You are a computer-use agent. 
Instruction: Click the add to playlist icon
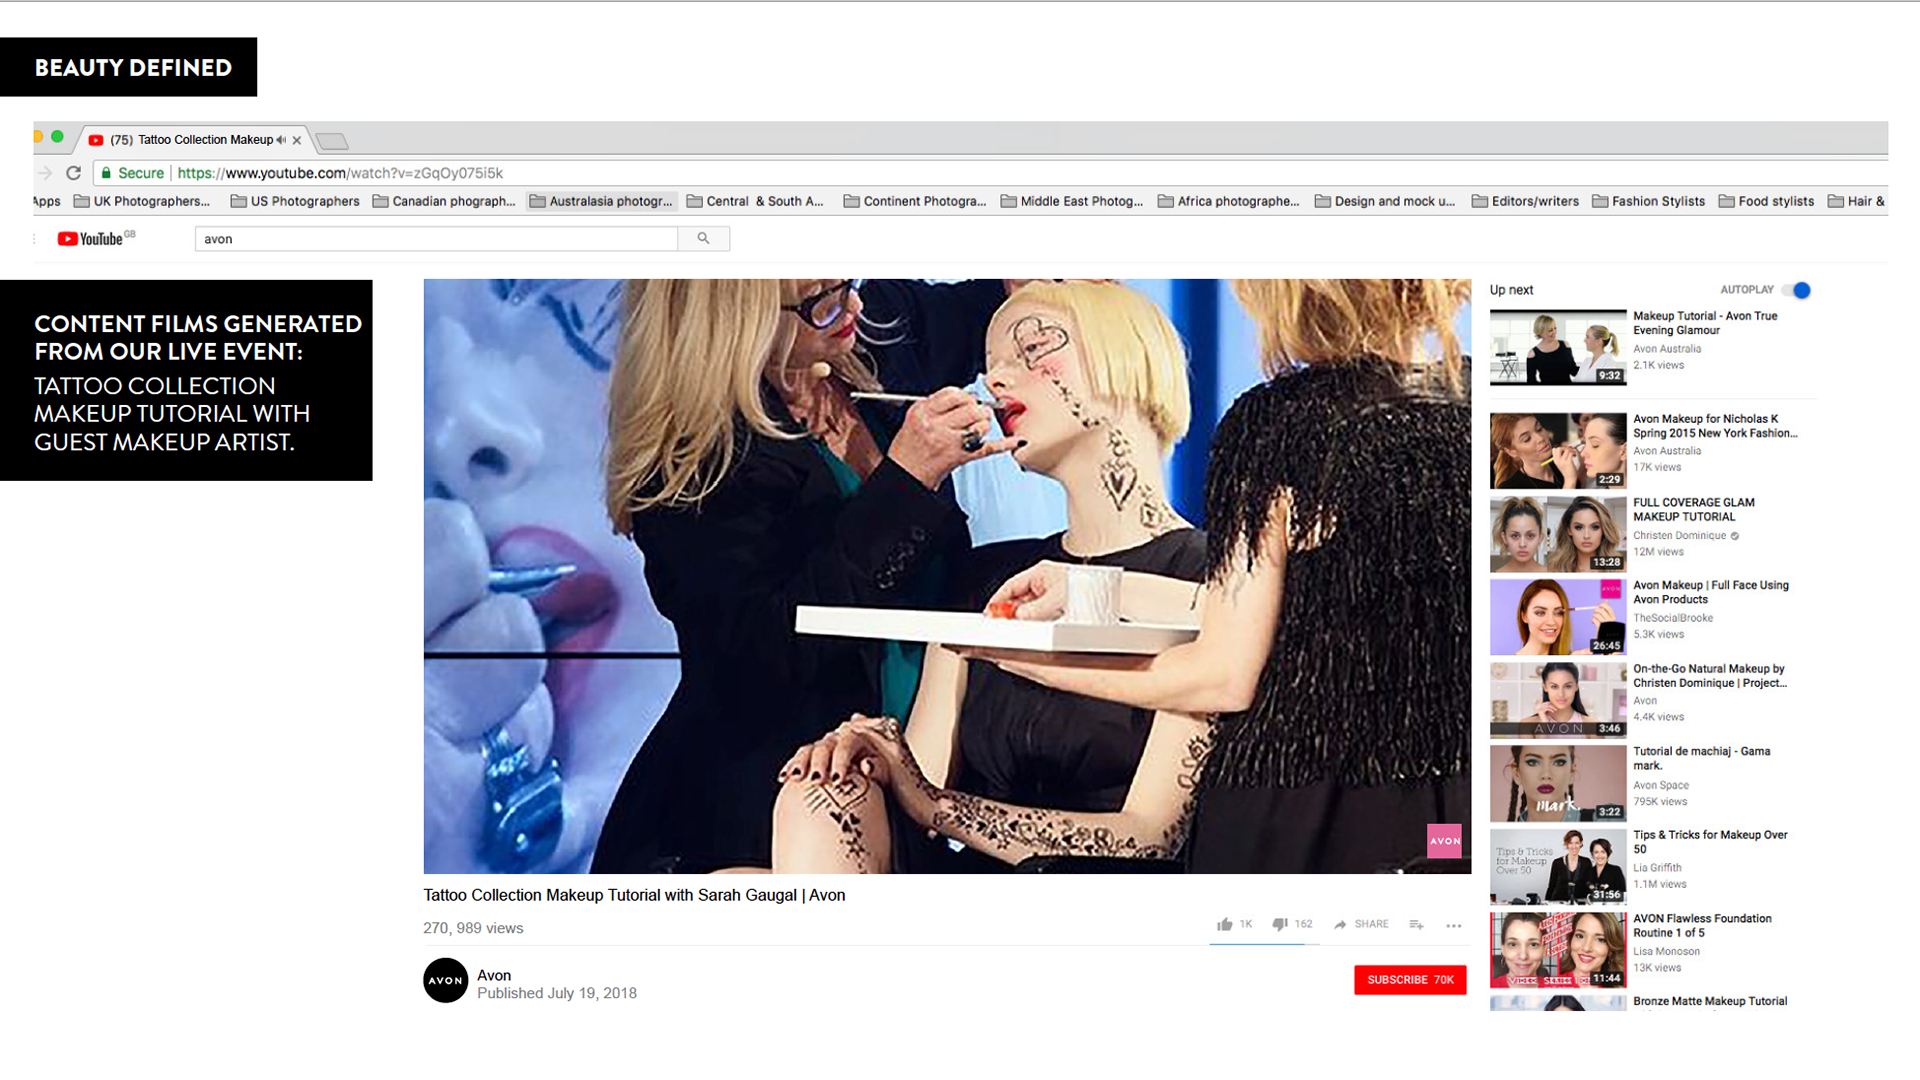click(x=1416, y=924)
